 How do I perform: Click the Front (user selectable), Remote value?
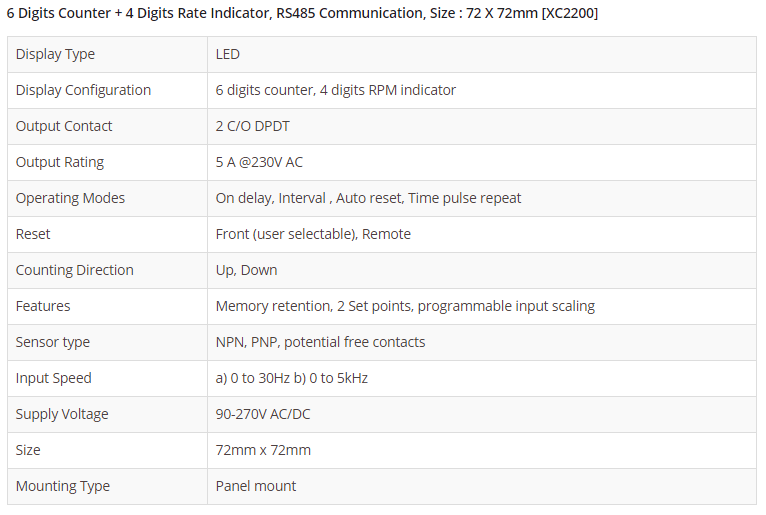point(313,234)
